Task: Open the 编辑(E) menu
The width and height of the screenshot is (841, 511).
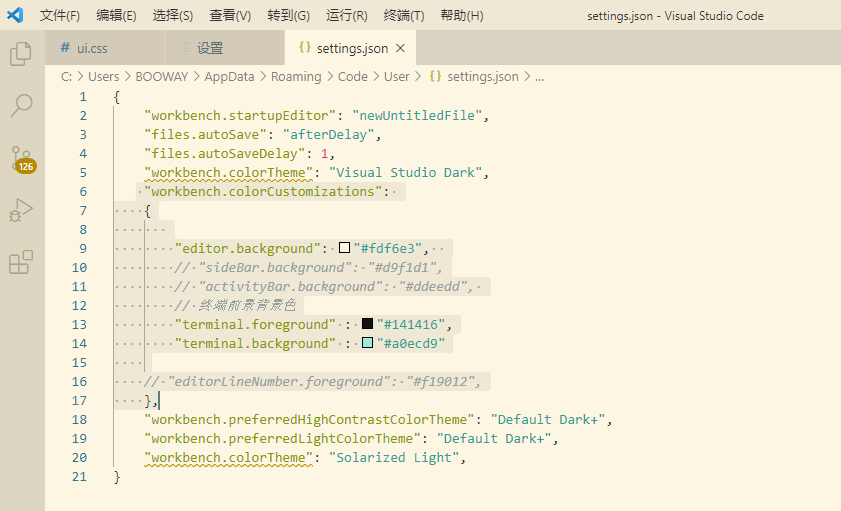Action: point(116,16)
